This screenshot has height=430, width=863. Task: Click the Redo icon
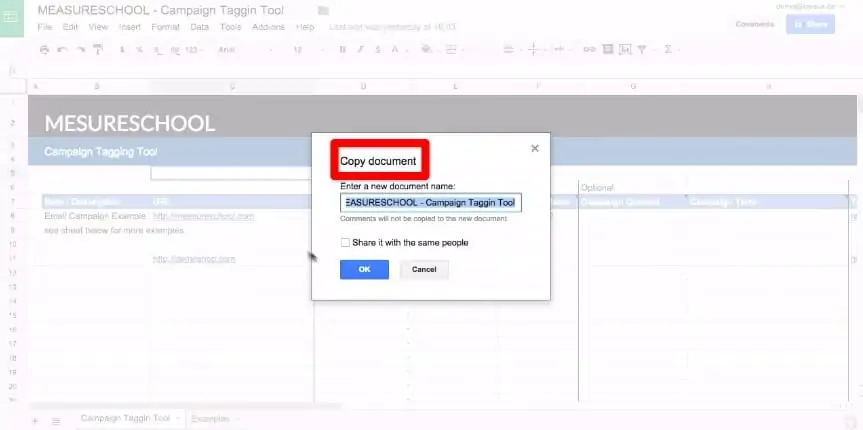click(x=80, y=50)
